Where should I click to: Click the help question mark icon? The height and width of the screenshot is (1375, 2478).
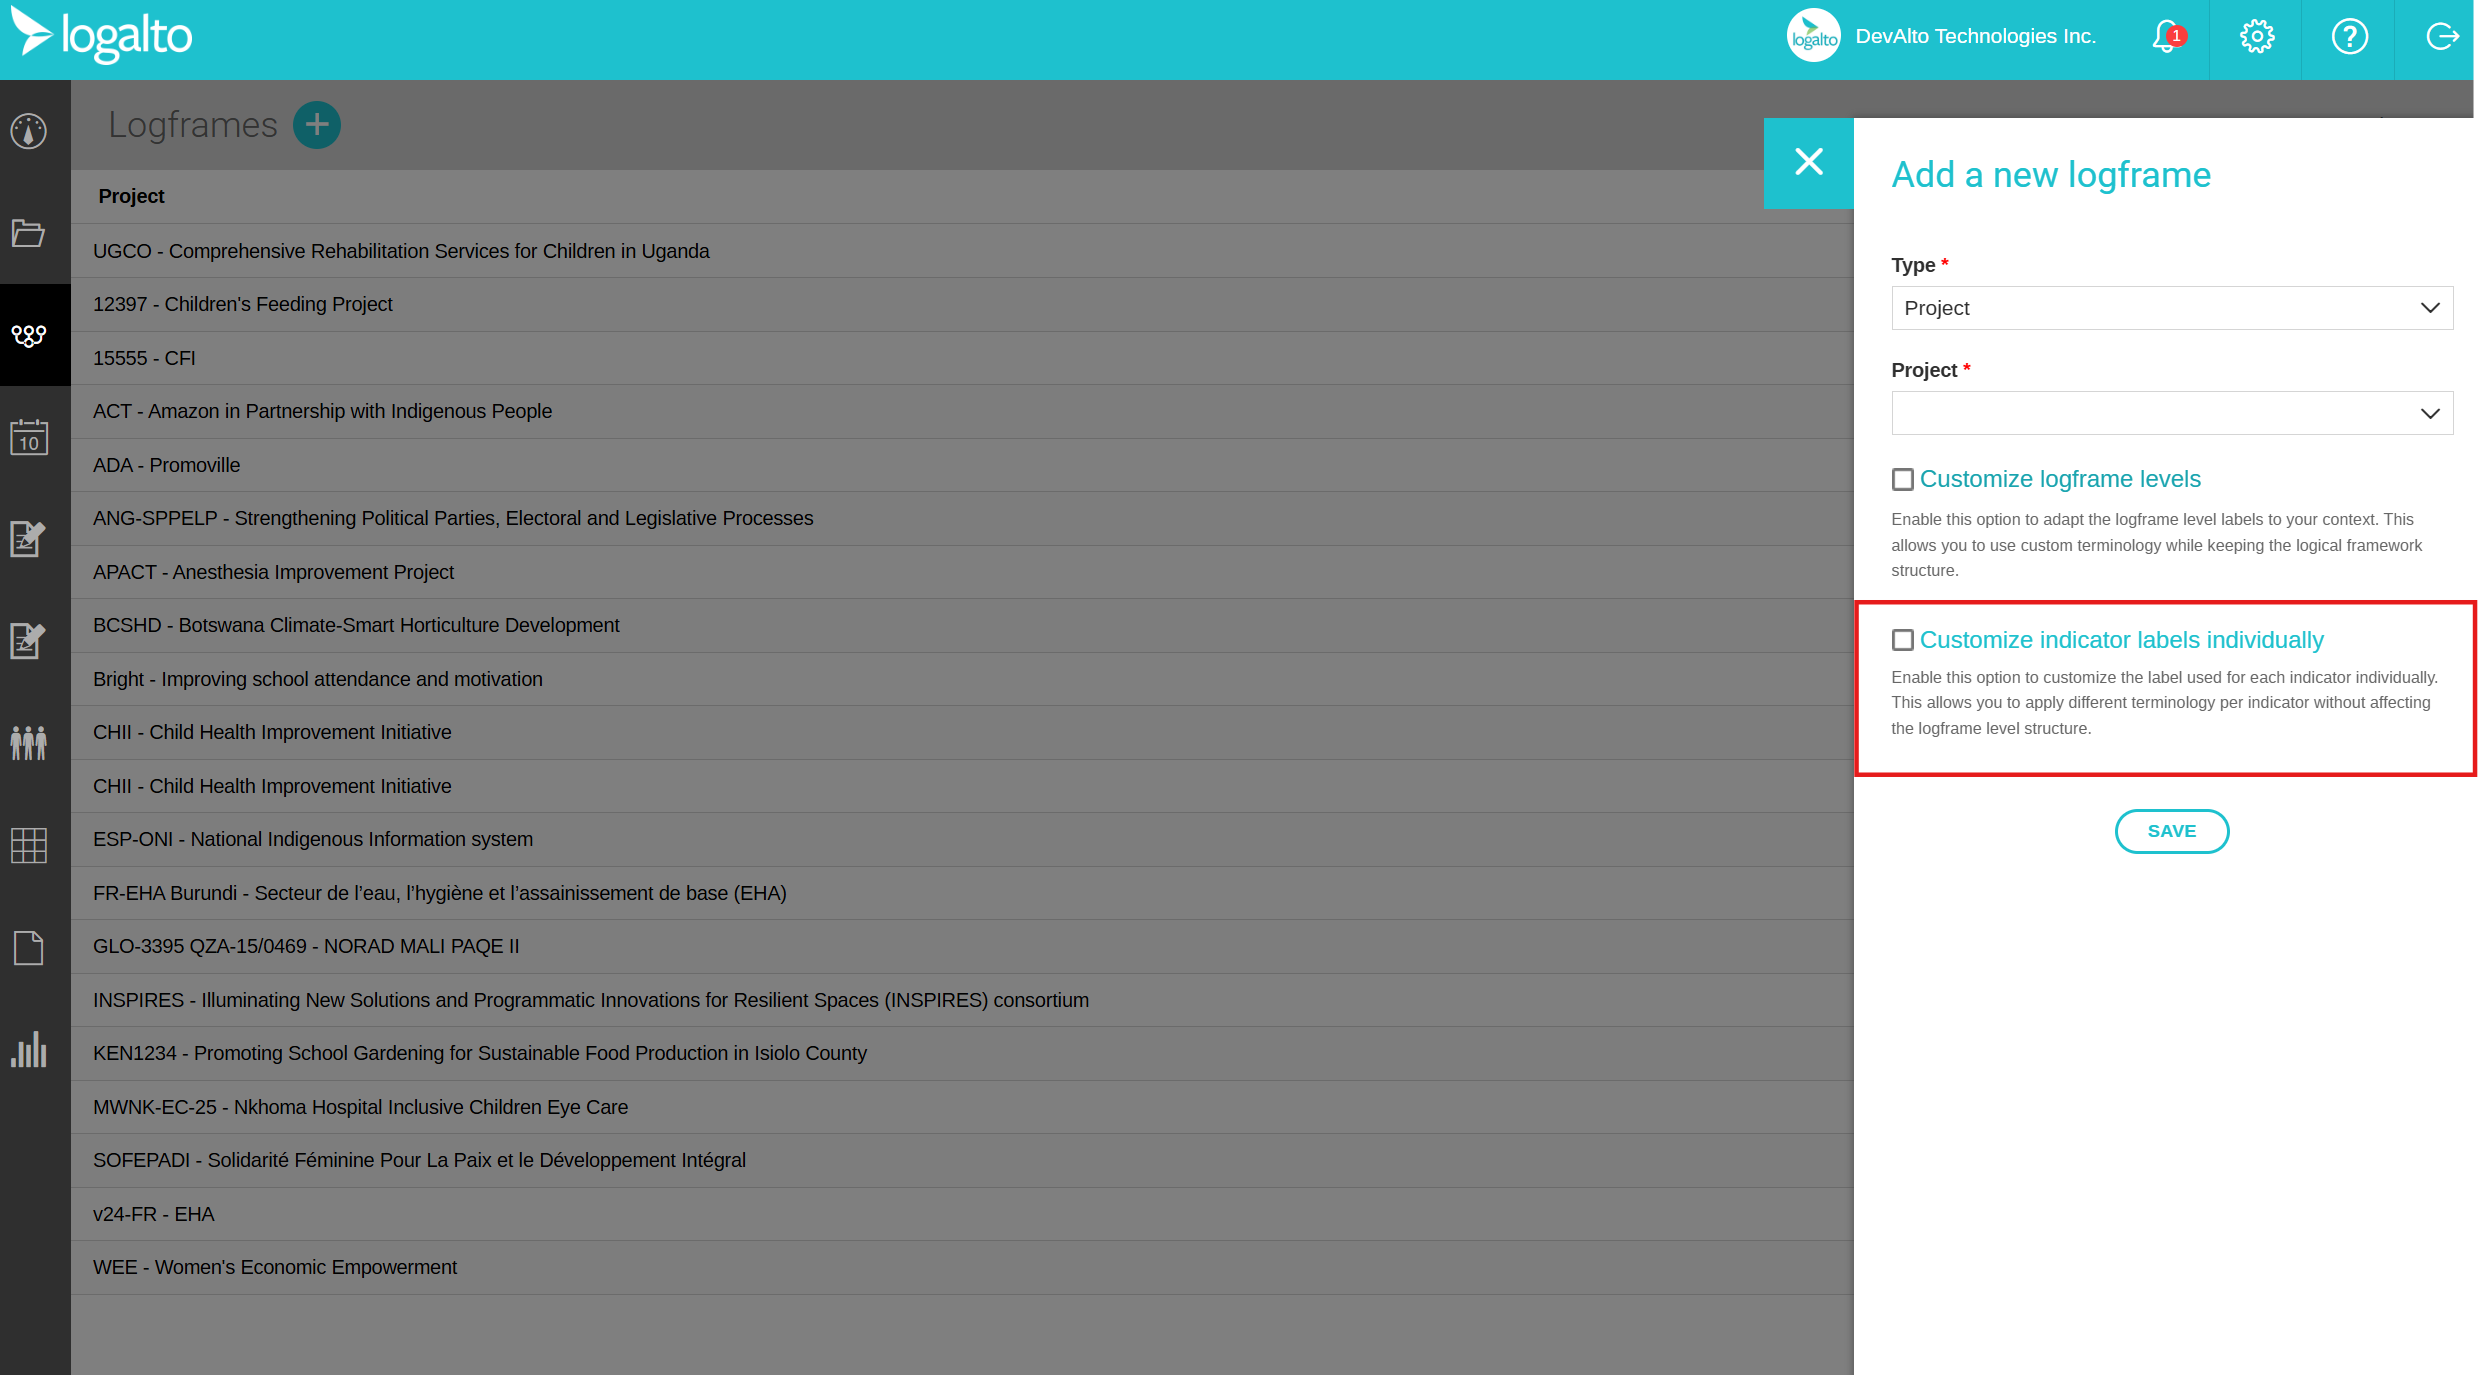(x=2349, y=38)
